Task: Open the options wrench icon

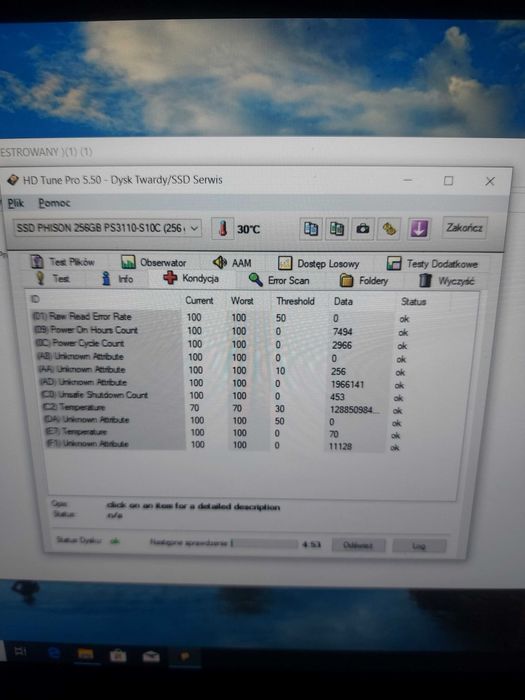Action: 389,229
